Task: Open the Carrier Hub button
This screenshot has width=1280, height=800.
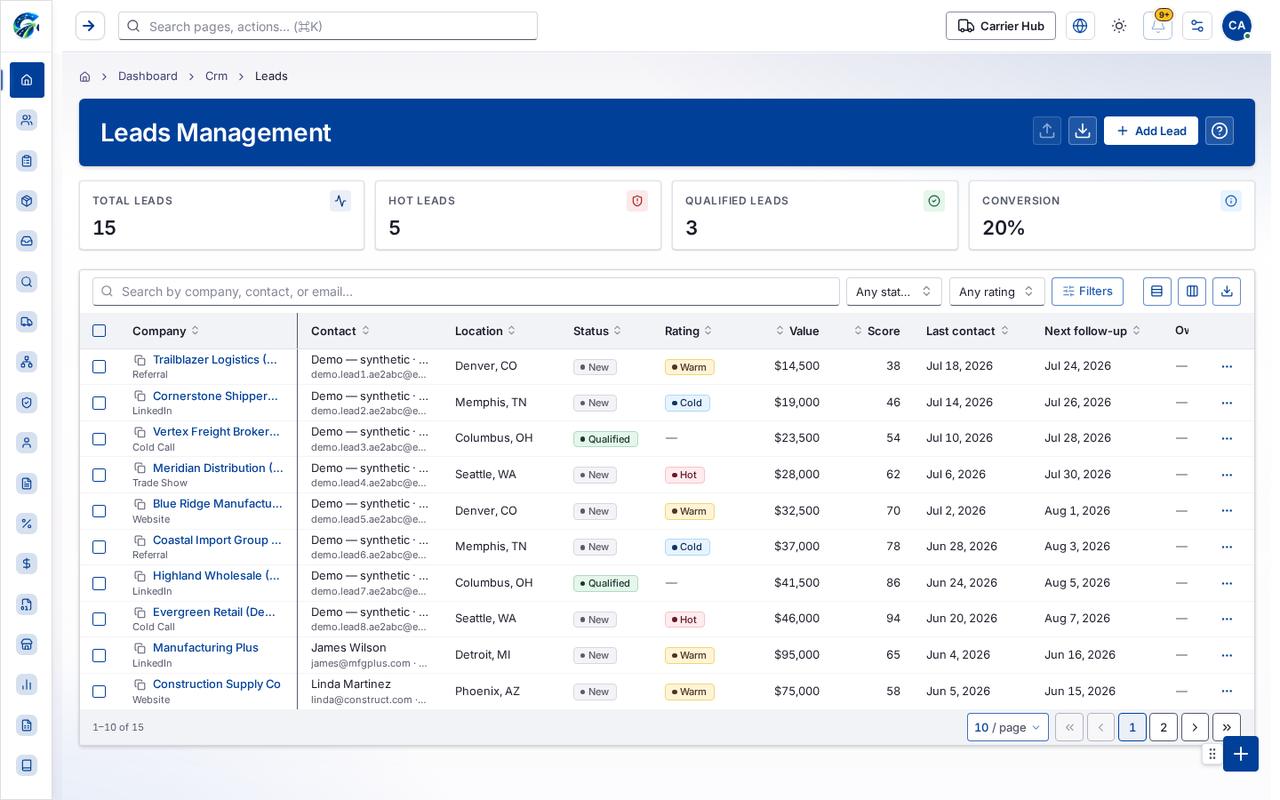Action: pos(1001,26)
